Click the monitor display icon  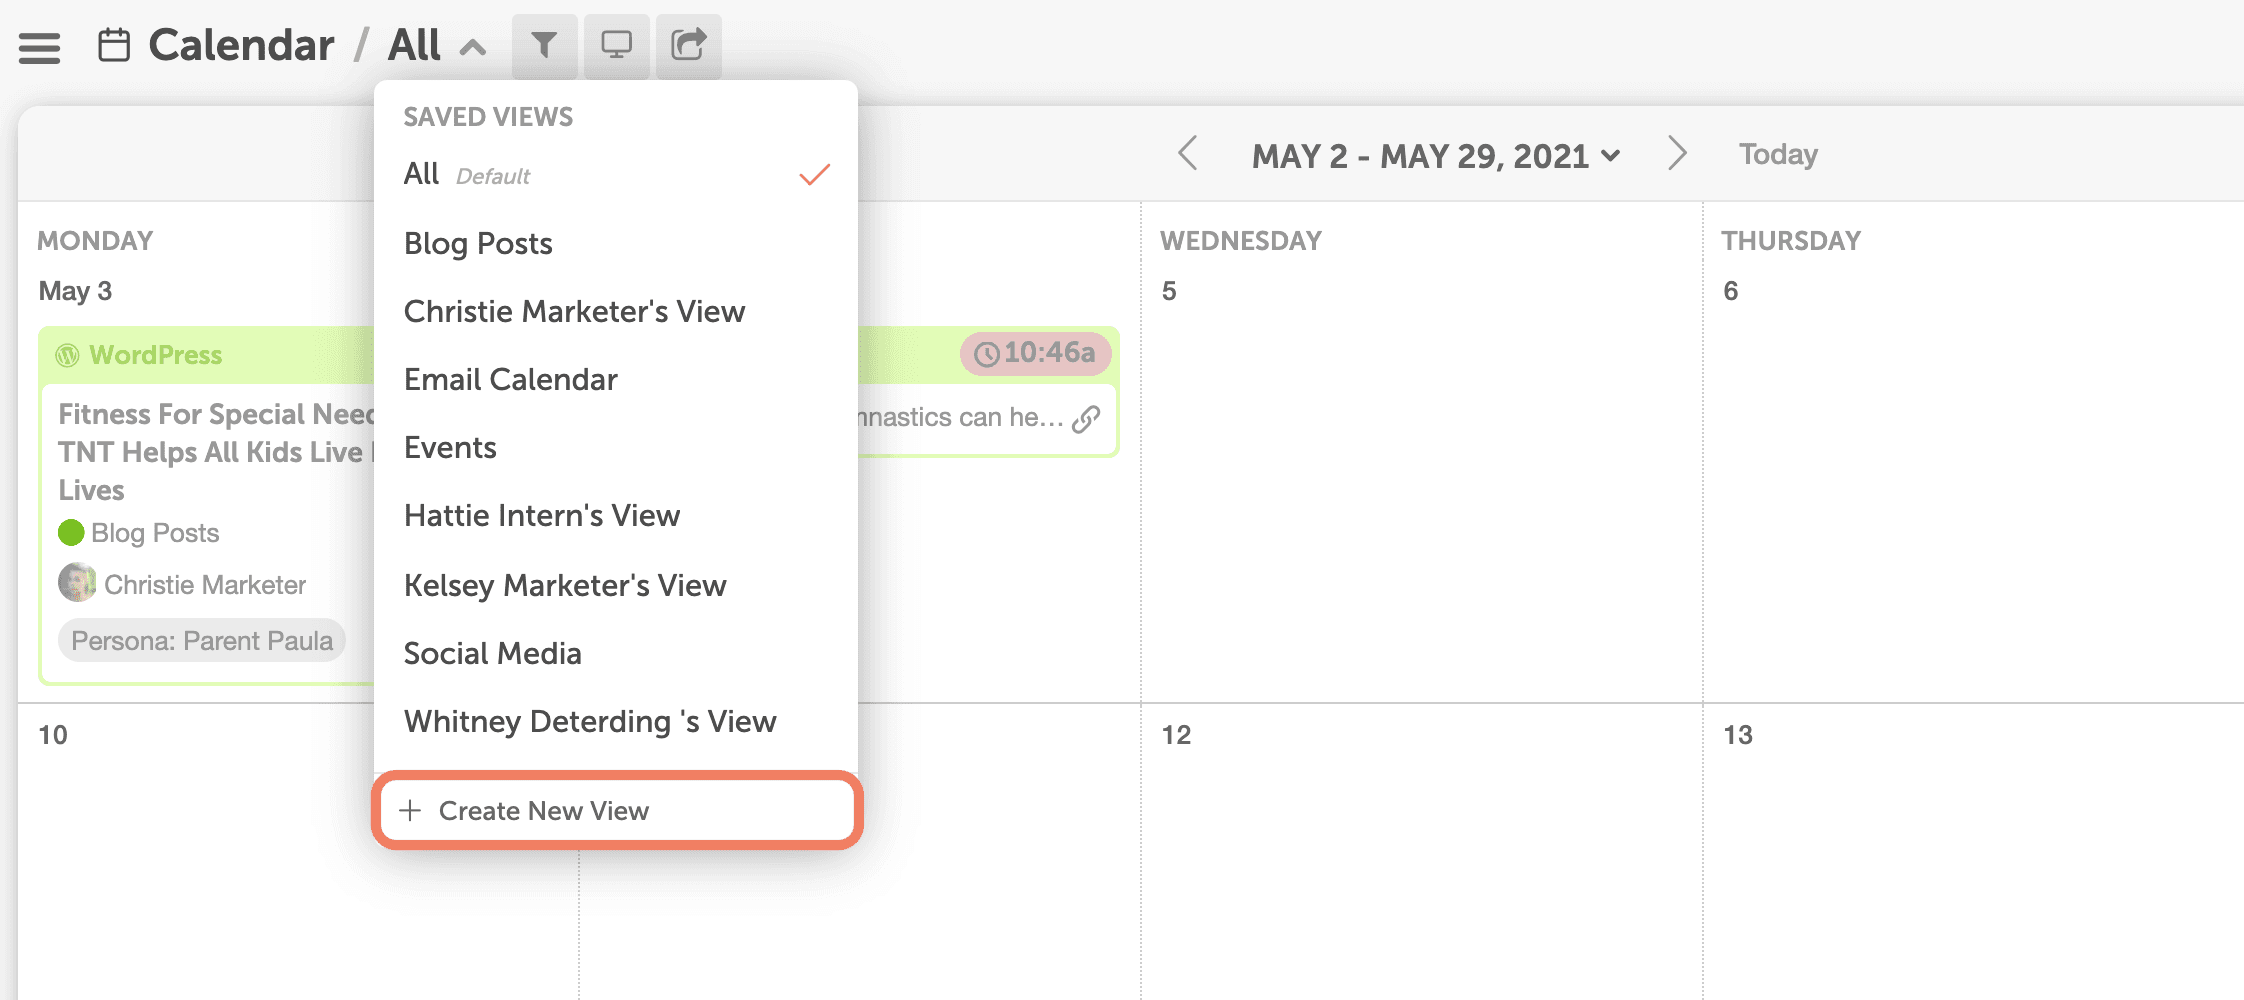(616, 45)
